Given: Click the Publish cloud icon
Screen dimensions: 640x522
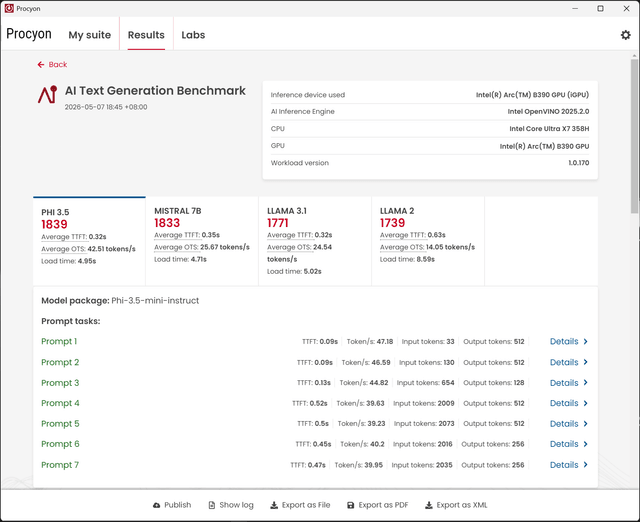Looking at the screenshot, I should click(x=156, y=505).
